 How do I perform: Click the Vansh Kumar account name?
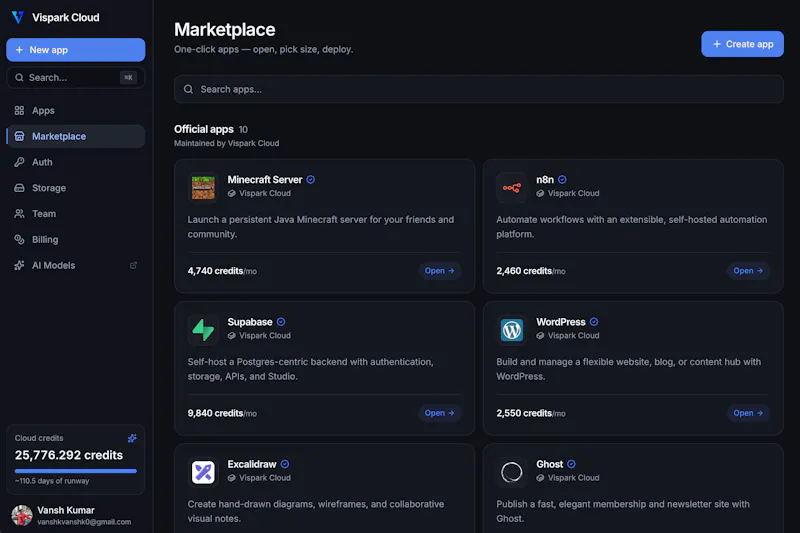pyautogui.click(x=66, y=510)
